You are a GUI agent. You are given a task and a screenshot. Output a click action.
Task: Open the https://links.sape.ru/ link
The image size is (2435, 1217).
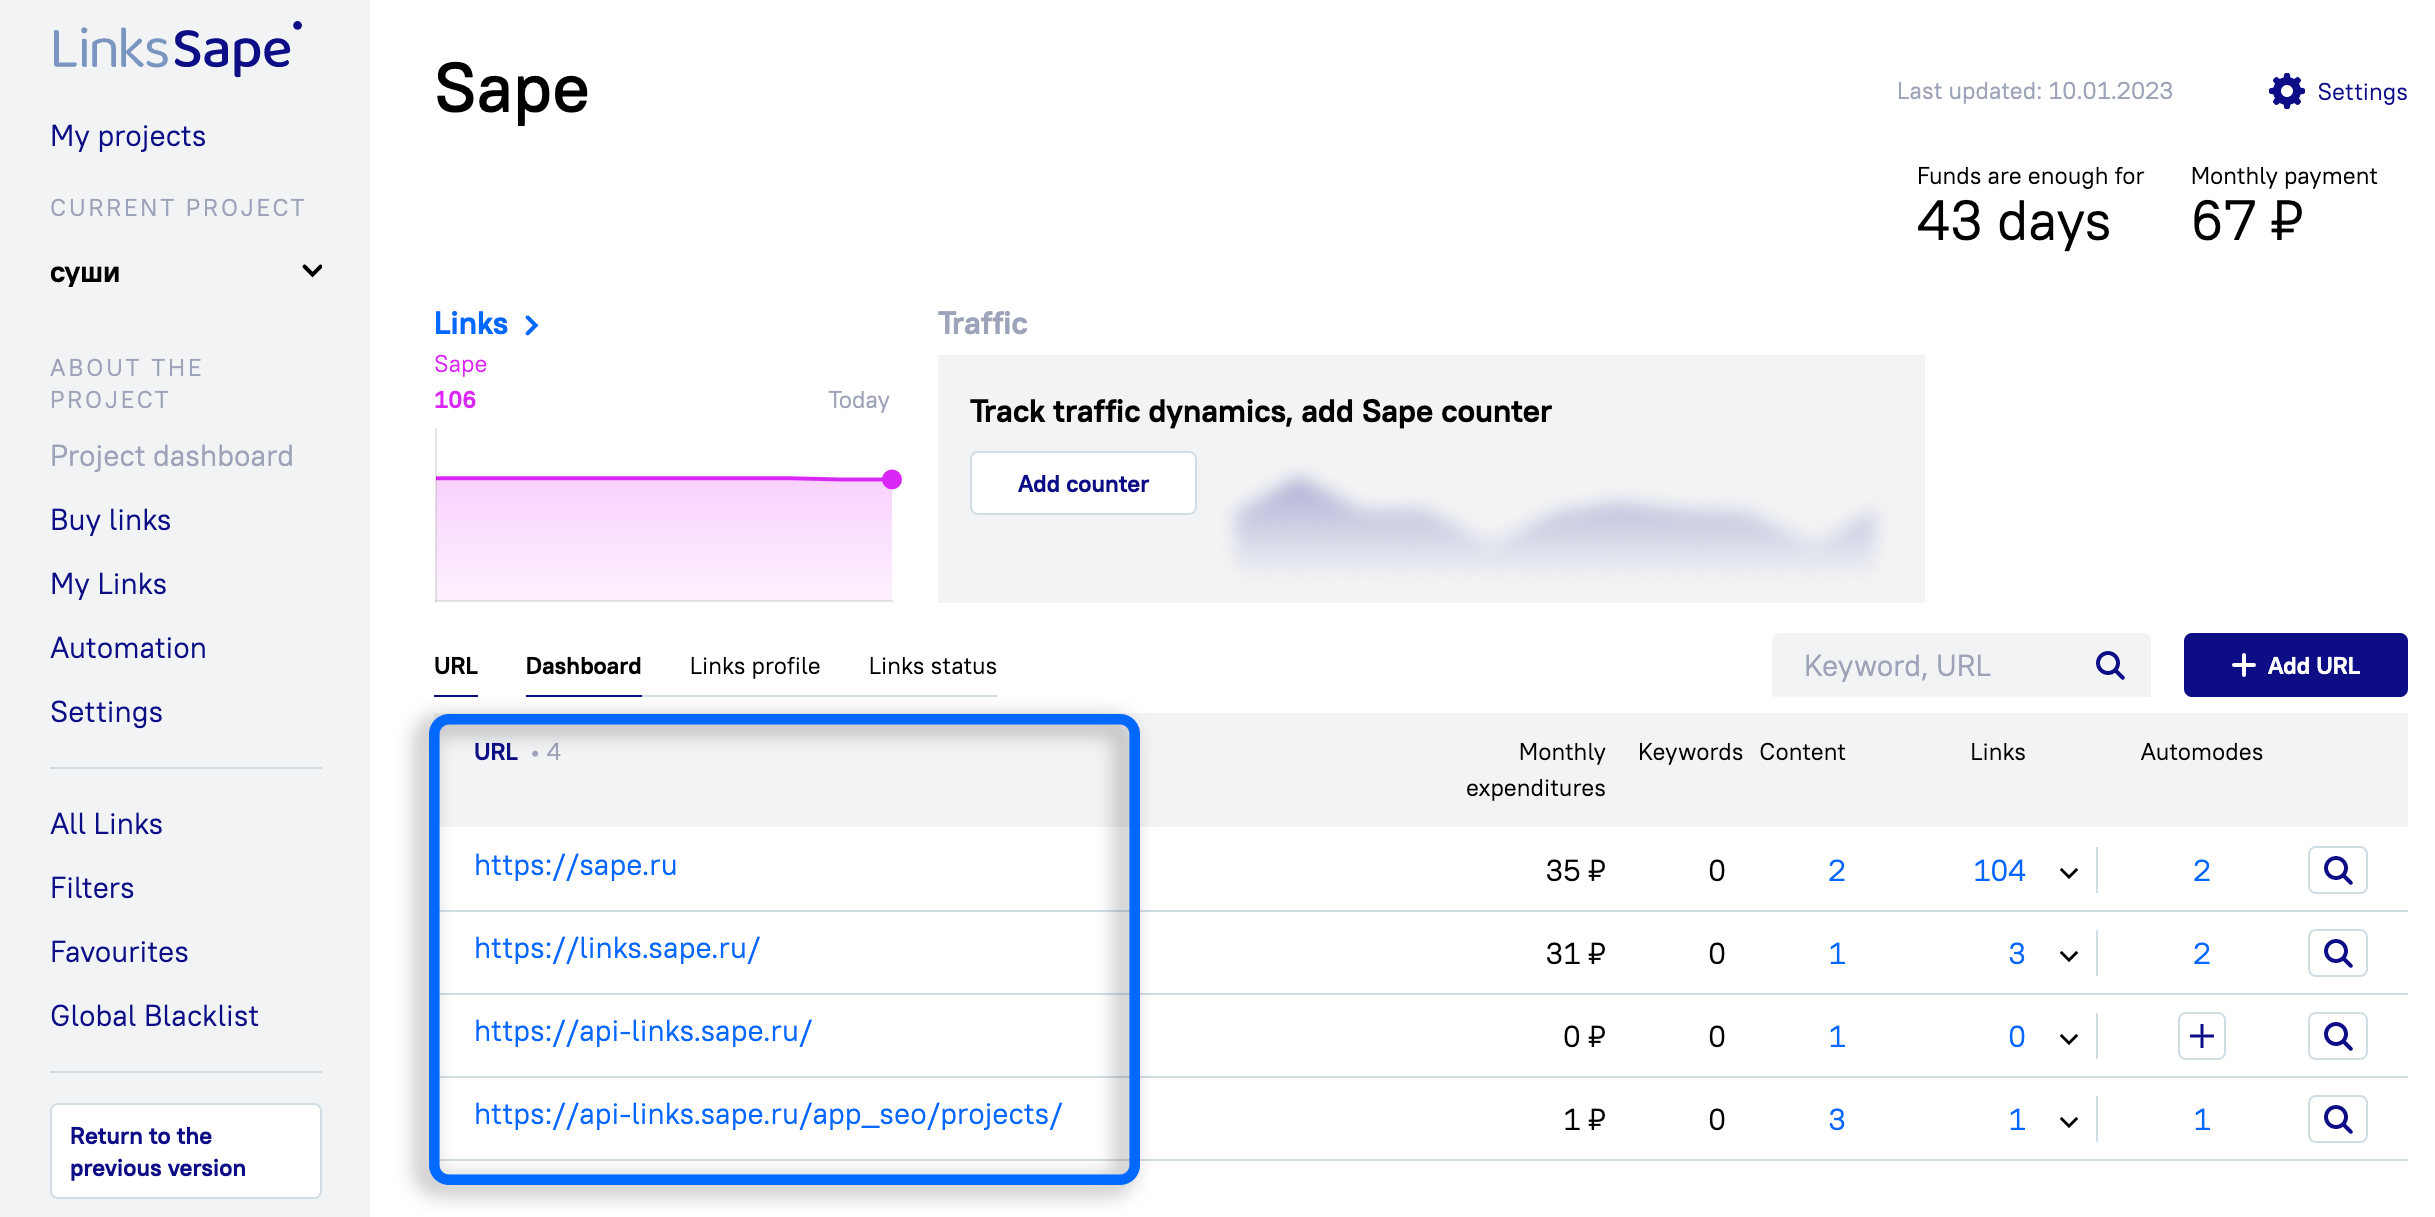pyautogui.click(x=617, y=948)
